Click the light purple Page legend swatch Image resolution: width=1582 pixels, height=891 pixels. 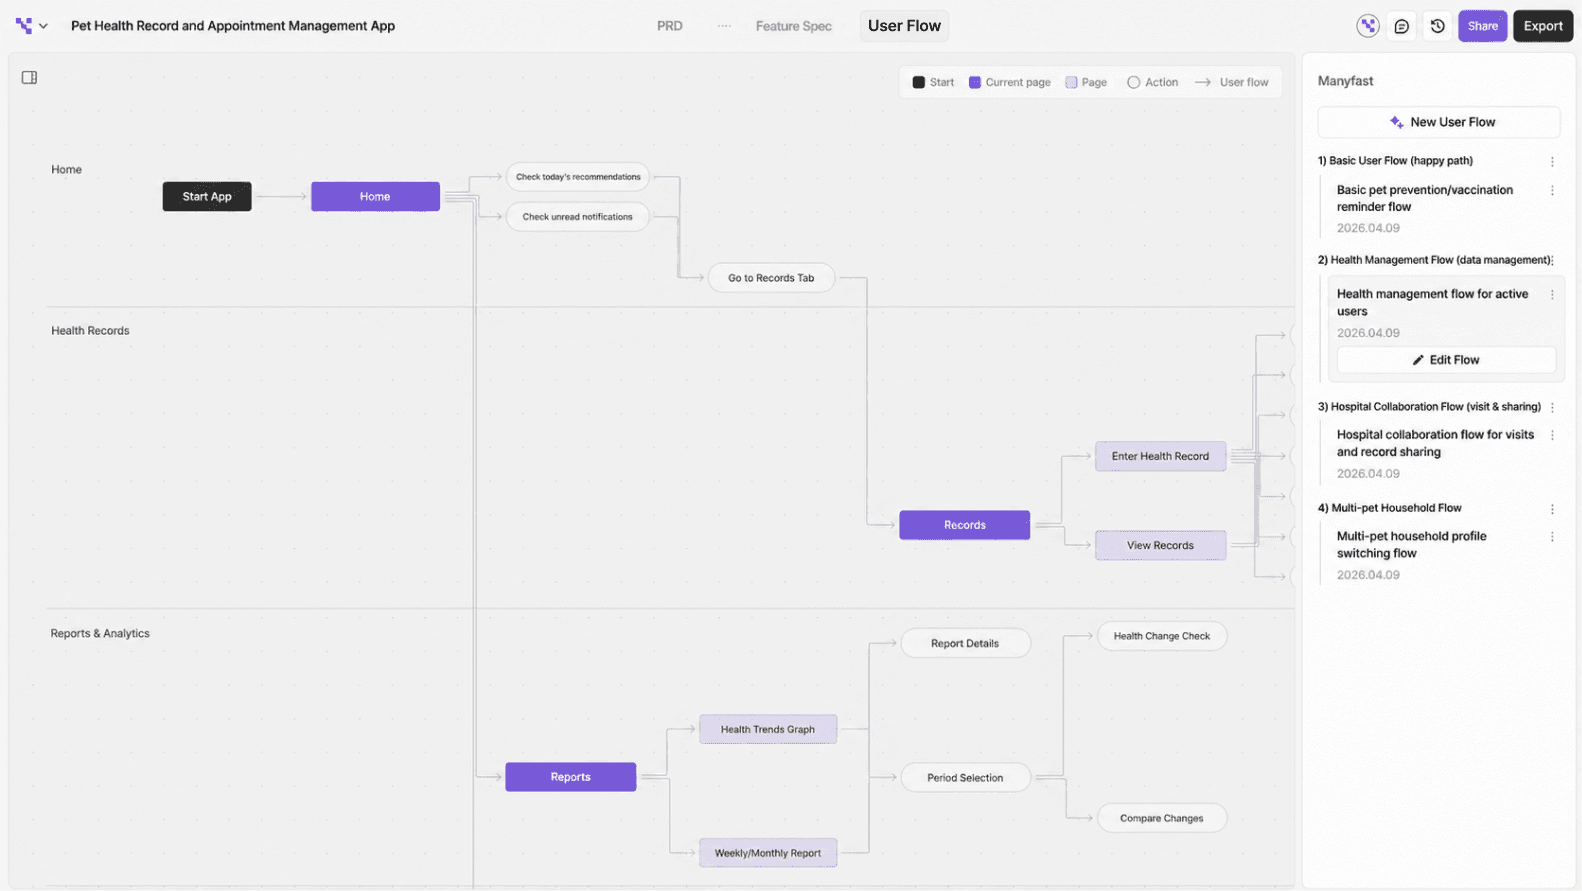[1071, 82]
